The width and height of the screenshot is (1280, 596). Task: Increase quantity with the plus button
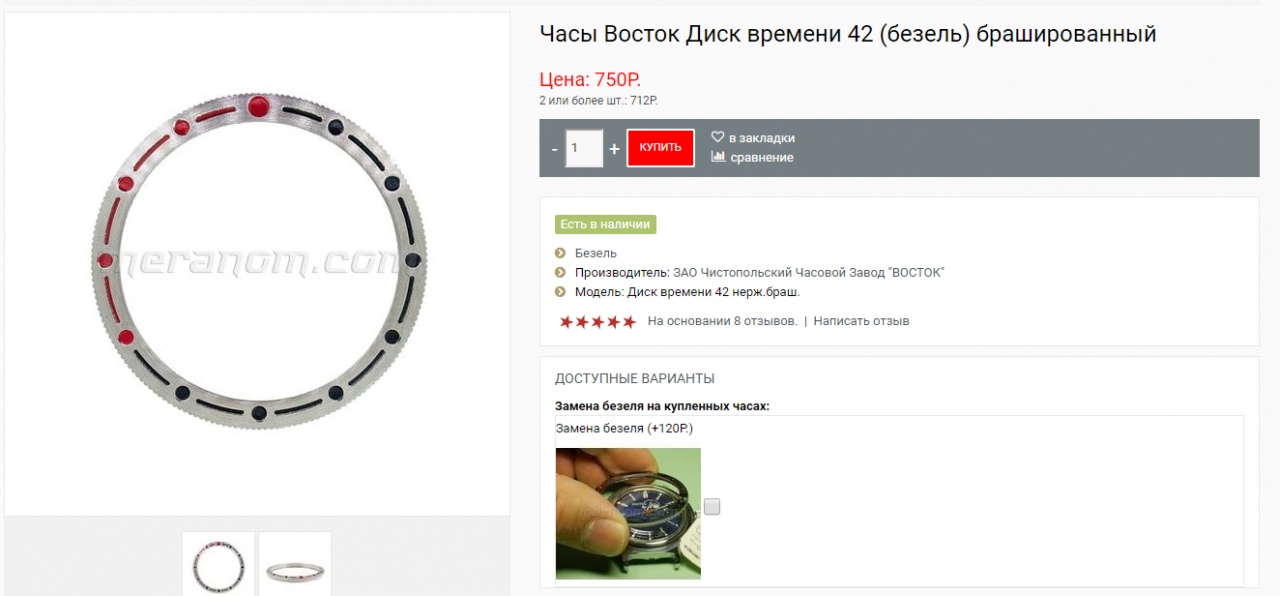614,149
